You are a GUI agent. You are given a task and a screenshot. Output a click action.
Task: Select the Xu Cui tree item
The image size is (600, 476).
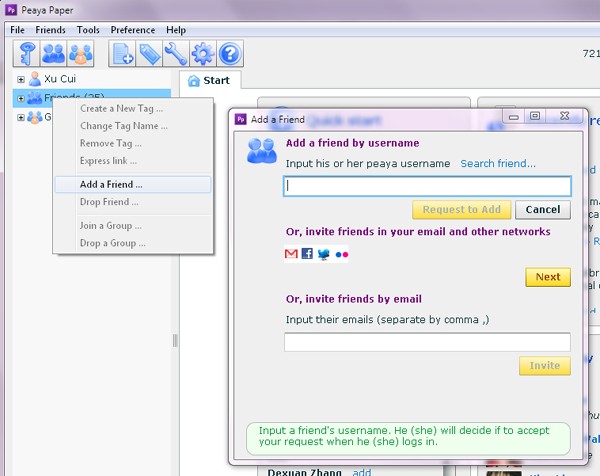click(60, 79)
